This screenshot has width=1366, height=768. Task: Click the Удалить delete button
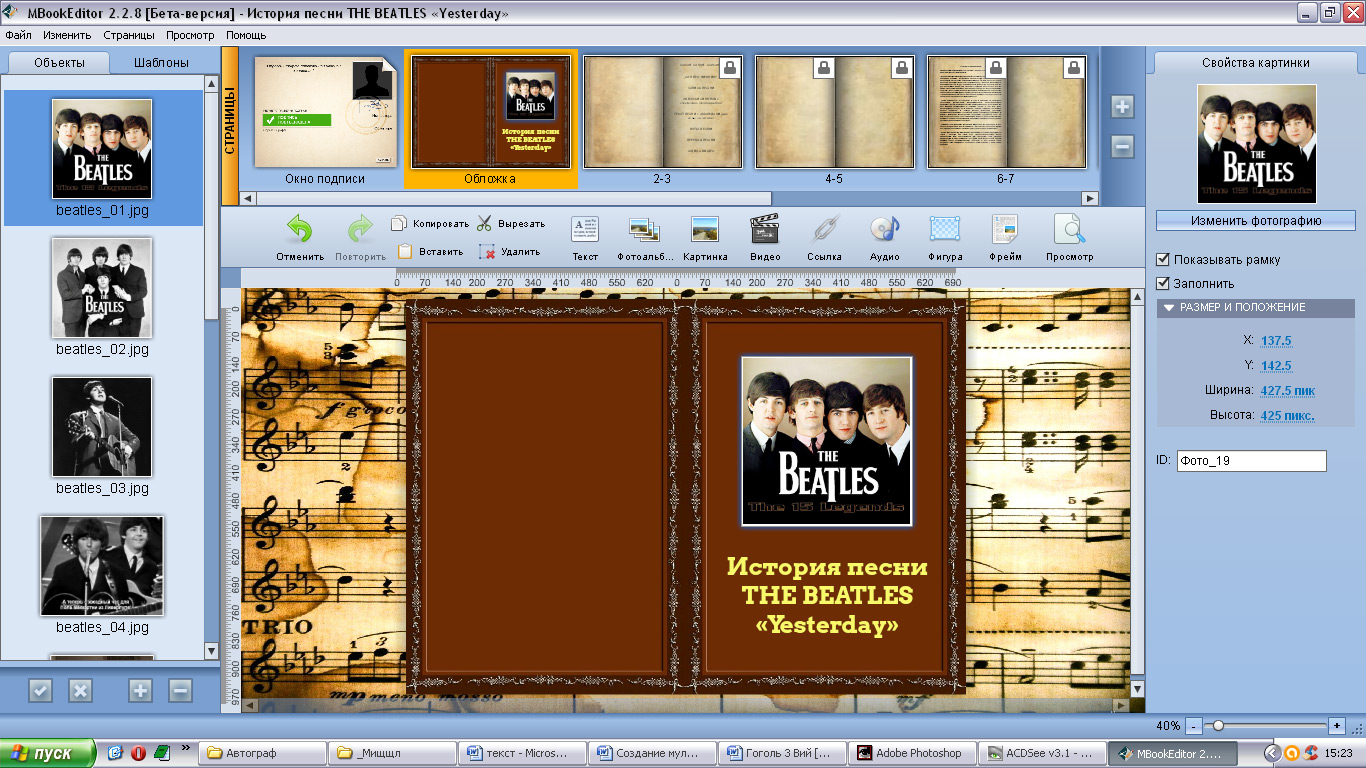509,252
